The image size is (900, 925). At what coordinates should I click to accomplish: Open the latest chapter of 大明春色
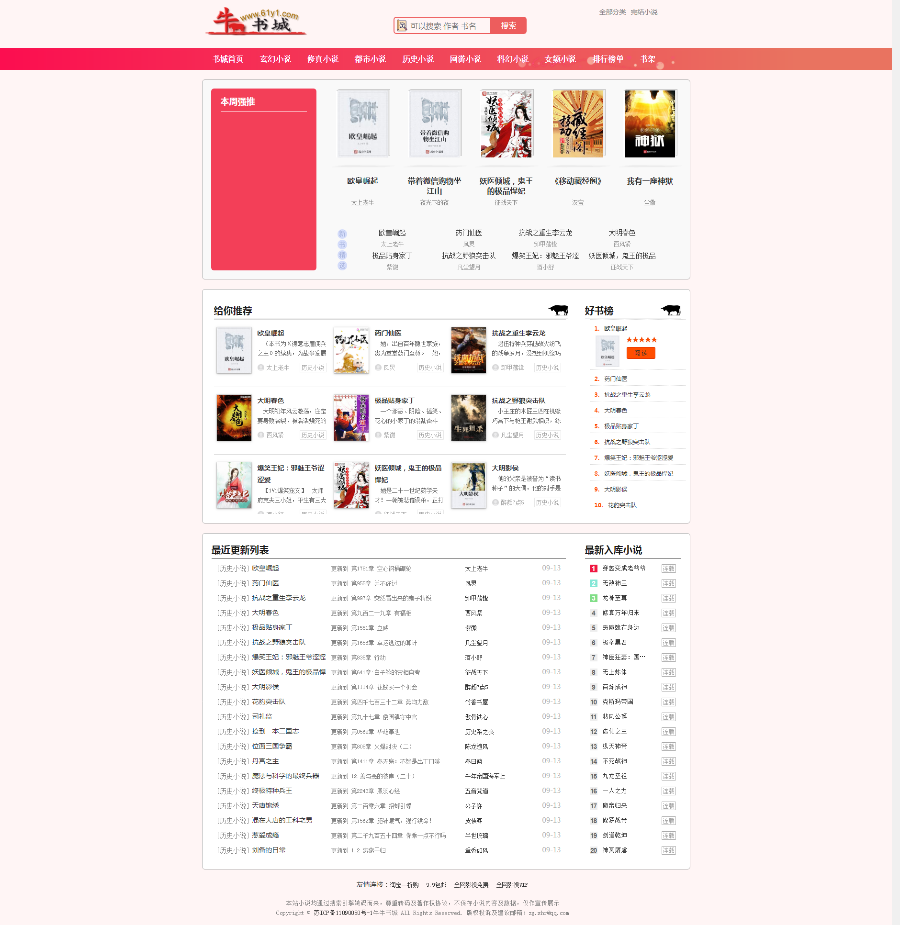(381, 613)
